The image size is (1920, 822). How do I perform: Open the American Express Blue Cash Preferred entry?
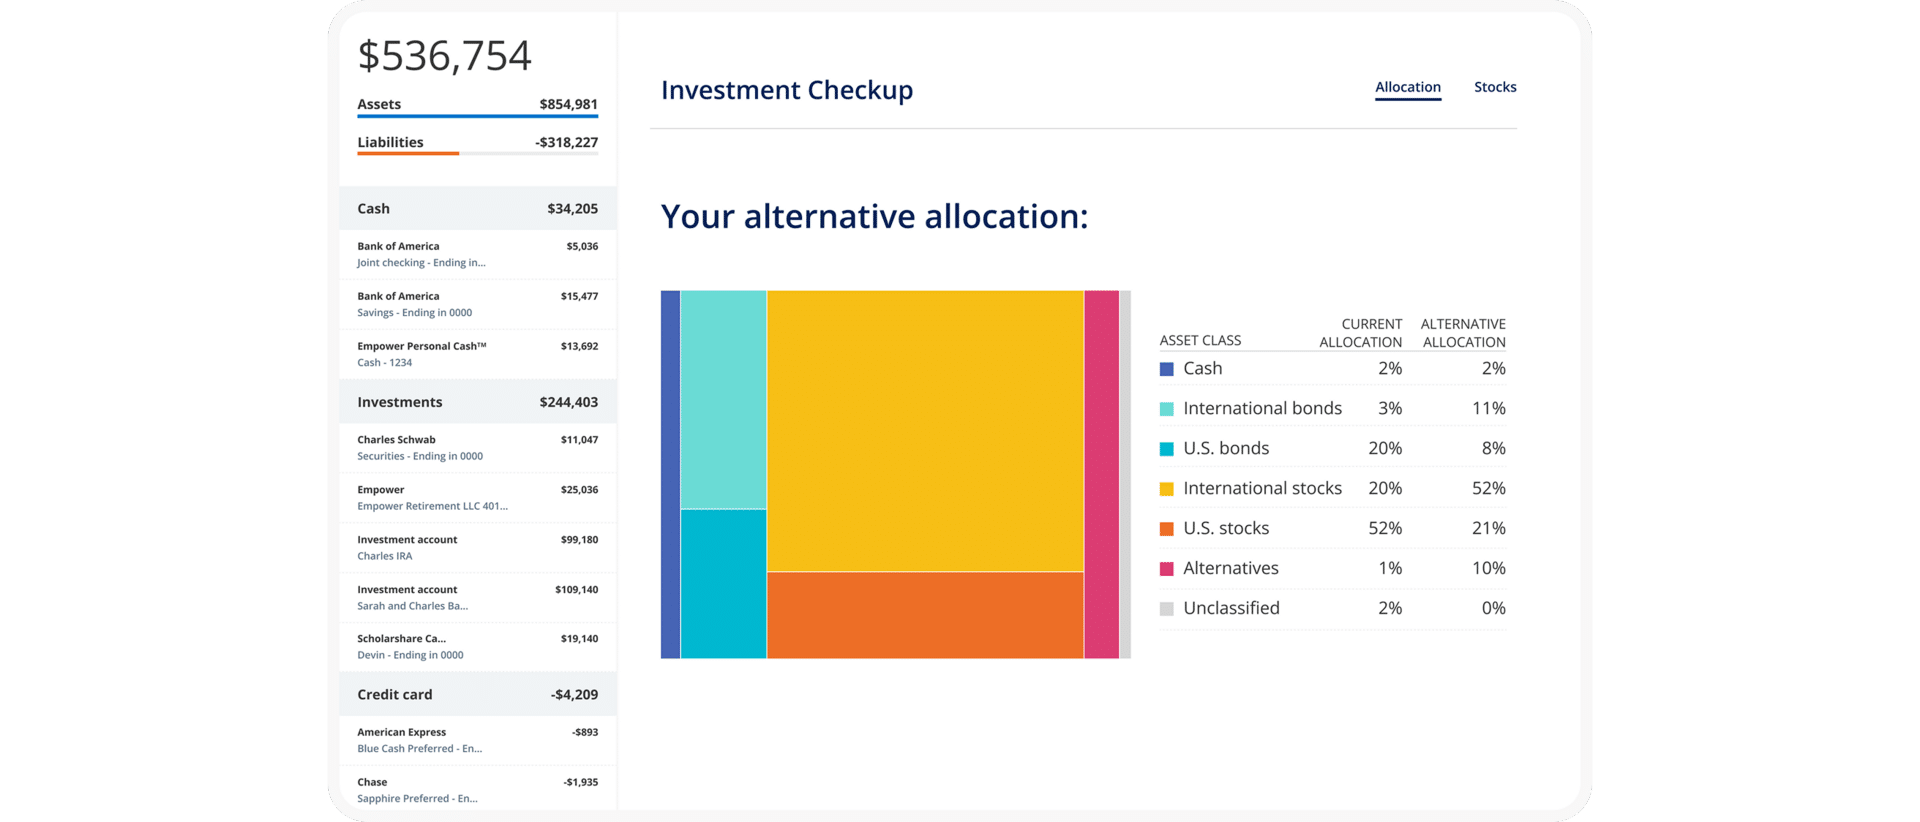click(477, 740)
